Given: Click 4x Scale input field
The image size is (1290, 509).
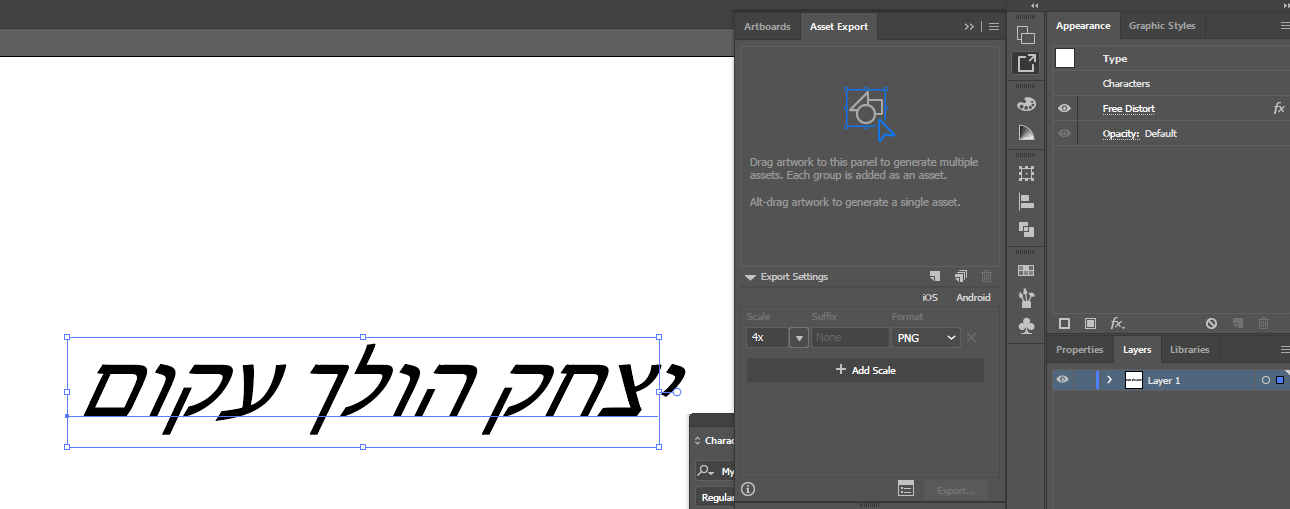Looking at the screenshot, I should click(x=767, y=338).
